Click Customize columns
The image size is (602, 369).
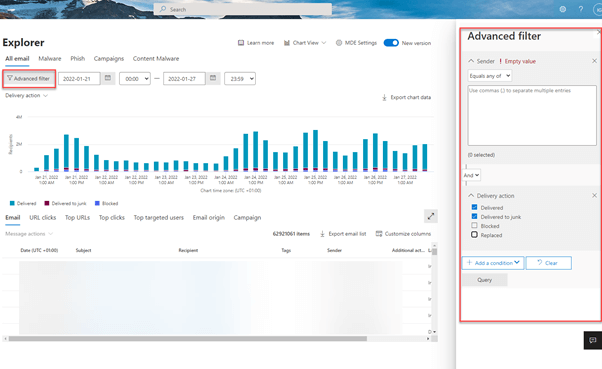click(x=404, y=234)
